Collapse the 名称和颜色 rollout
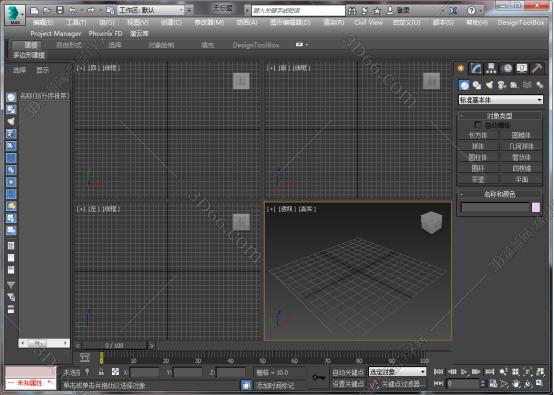The width and height of the screenshot is (554, 395). click(x=500, y=194)
